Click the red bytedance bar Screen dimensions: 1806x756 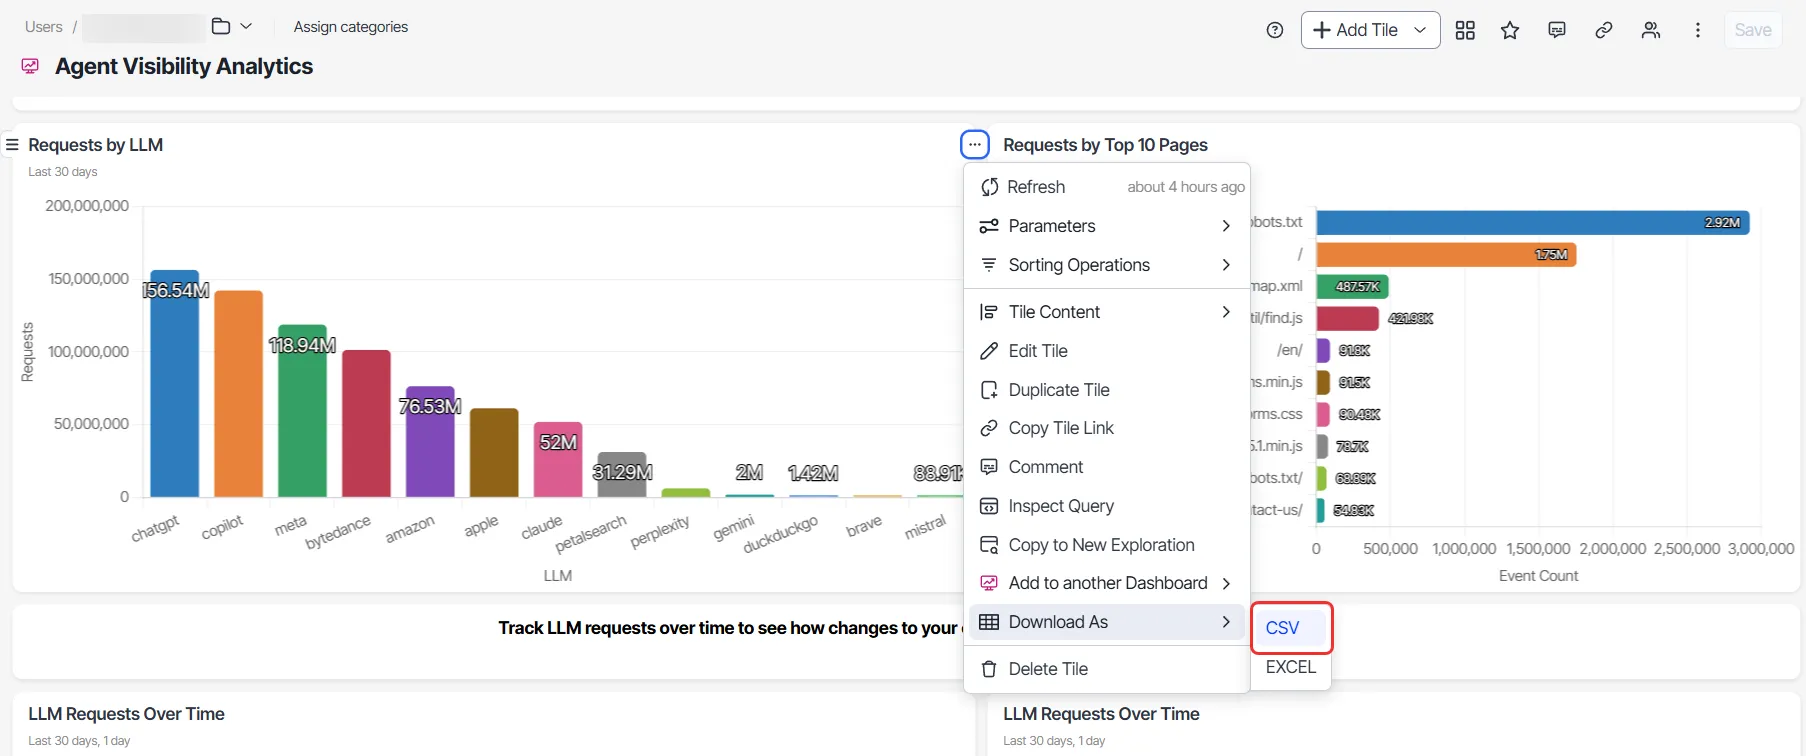pos(366,424)
